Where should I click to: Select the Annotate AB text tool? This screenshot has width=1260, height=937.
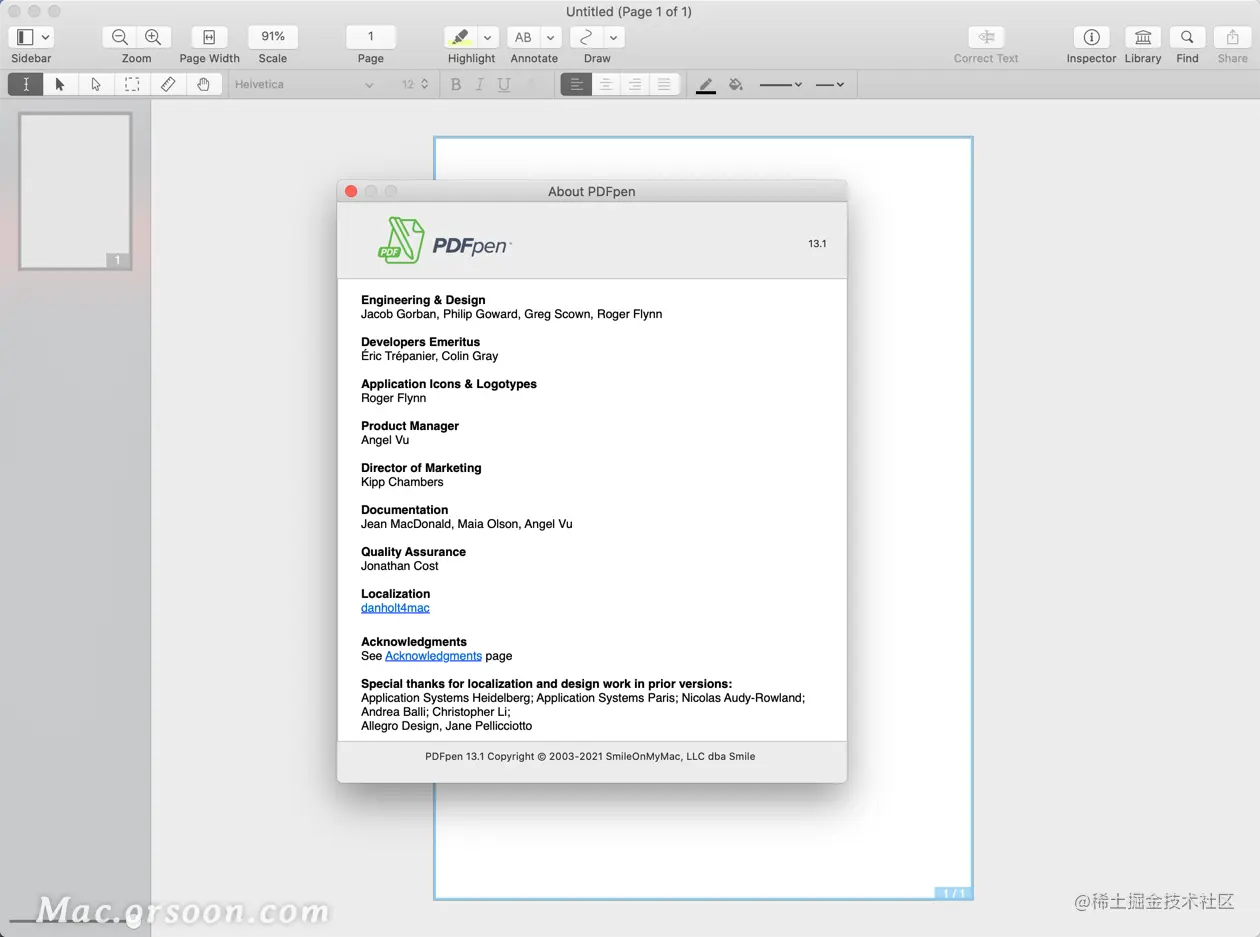pos(523,37)
